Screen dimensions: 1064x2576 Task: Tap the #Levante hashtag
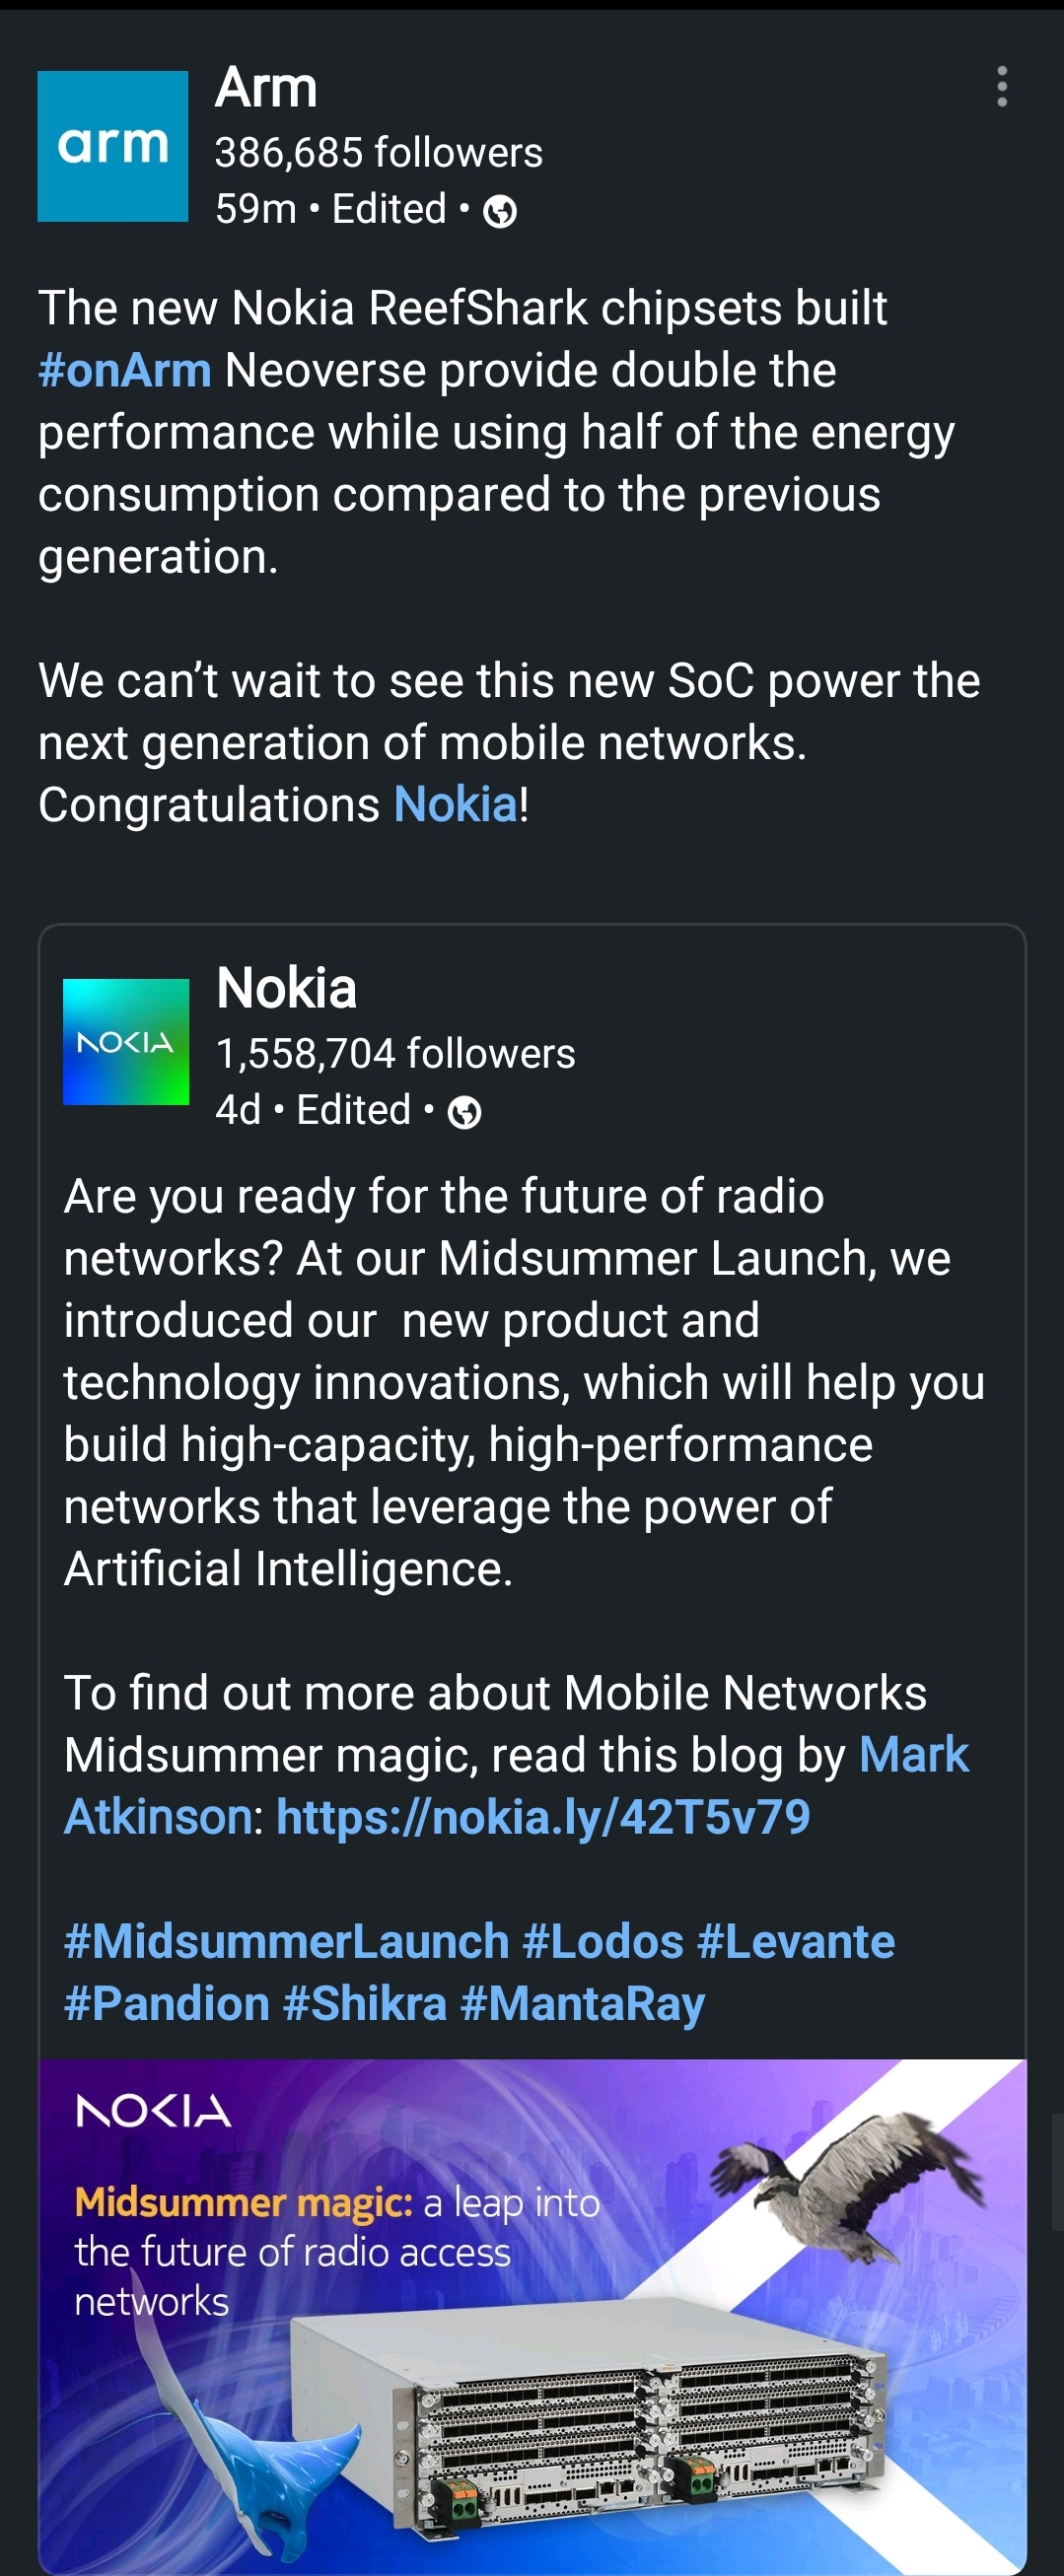point(796,1941)
